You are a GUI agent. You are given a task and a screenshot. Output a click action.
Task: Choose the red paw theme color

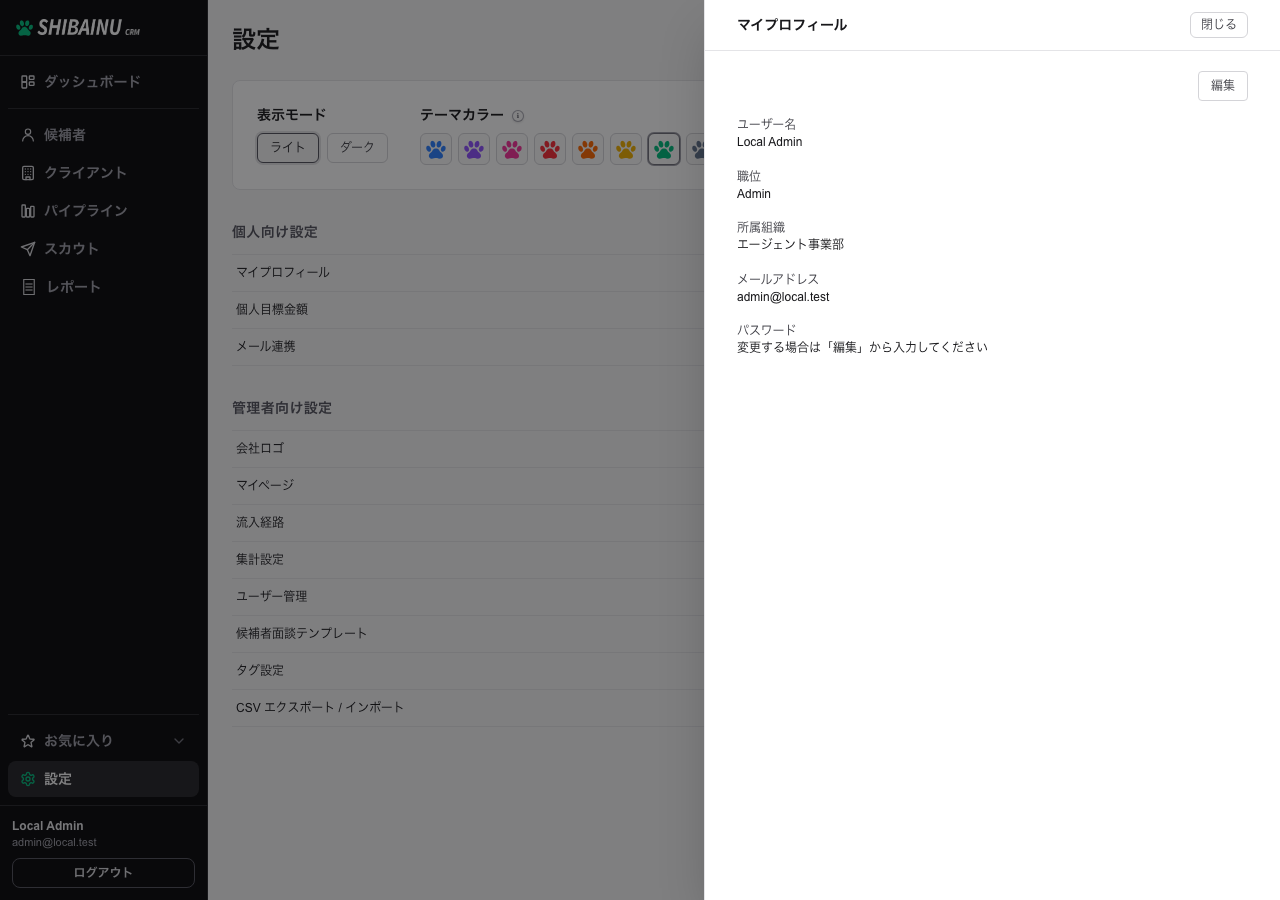550,149
